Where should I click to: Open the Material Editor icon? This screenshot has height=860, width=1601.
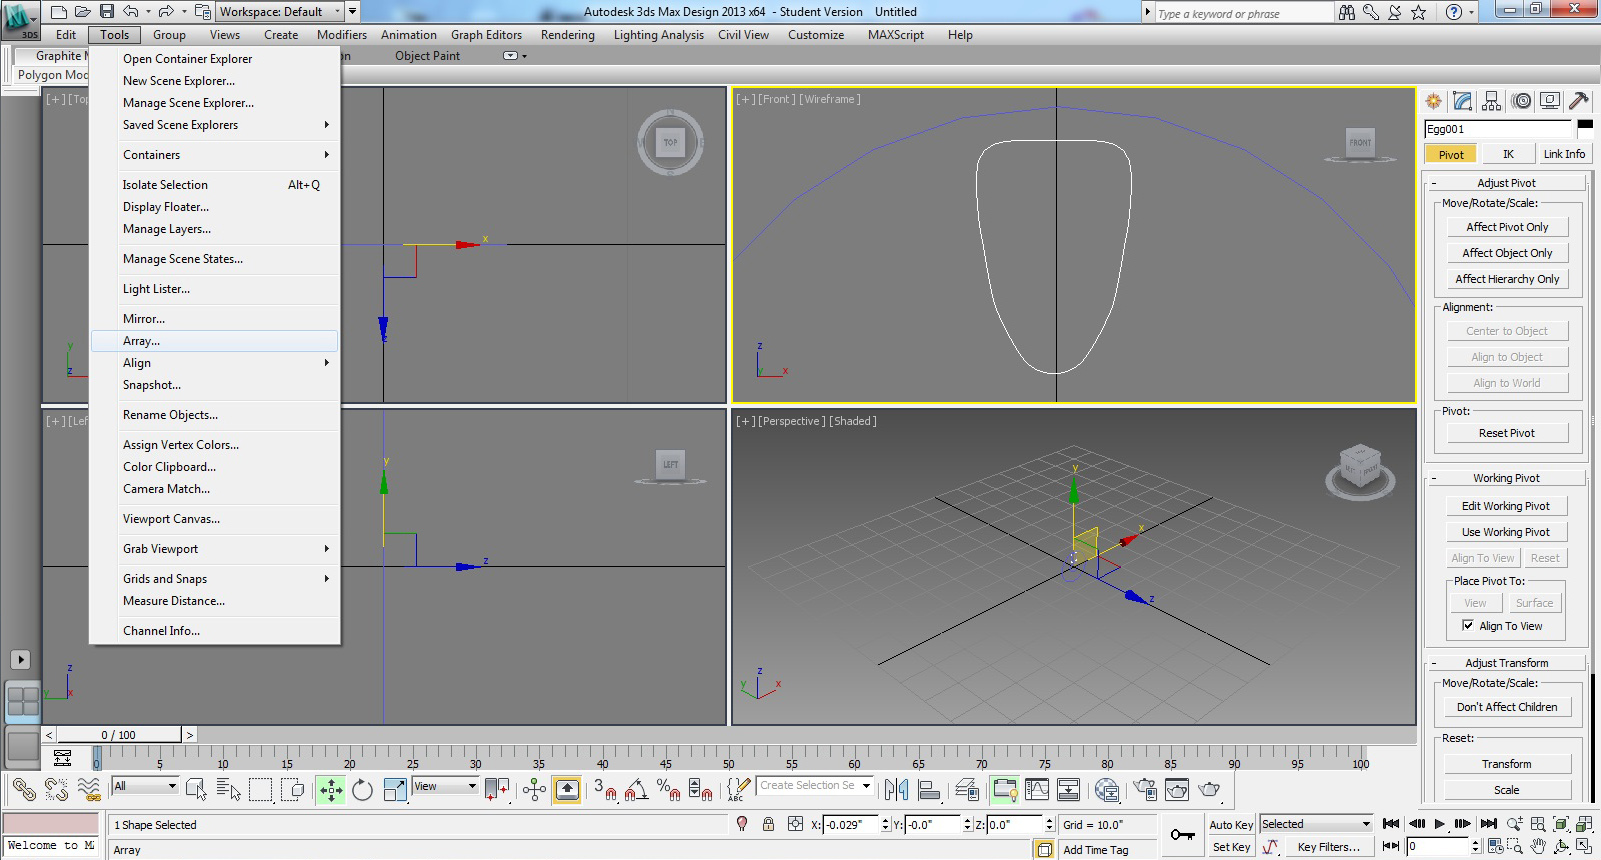tap(1107, 790)
